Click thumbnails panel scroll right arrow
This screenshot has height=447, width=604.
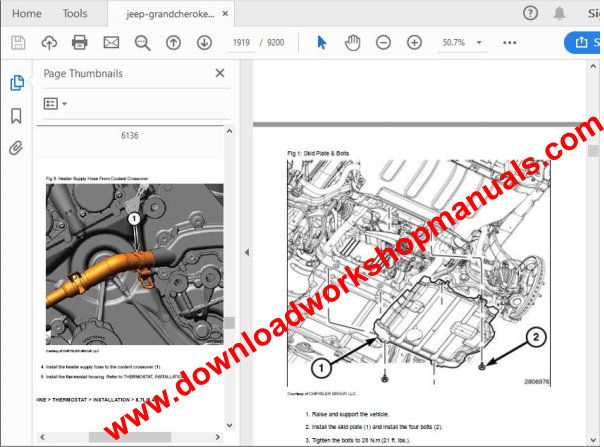pyautogui.click(x=218, y=437)
